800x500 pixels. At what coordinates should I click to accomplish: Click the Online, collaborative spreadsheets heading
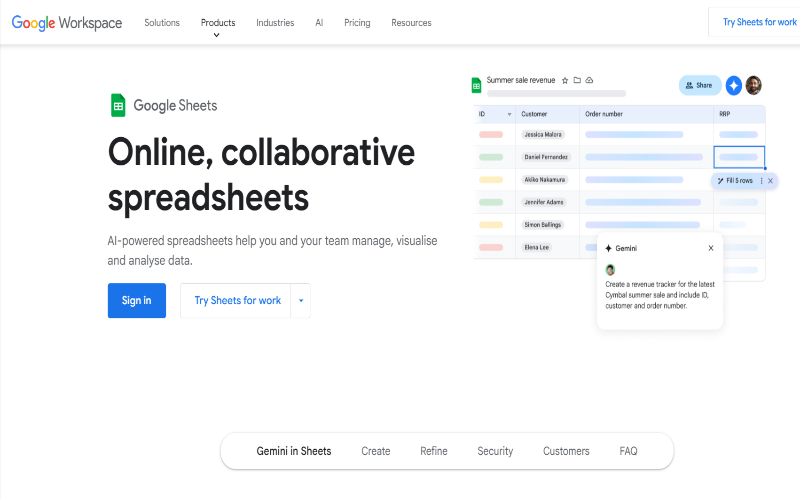tap(261, 174)
